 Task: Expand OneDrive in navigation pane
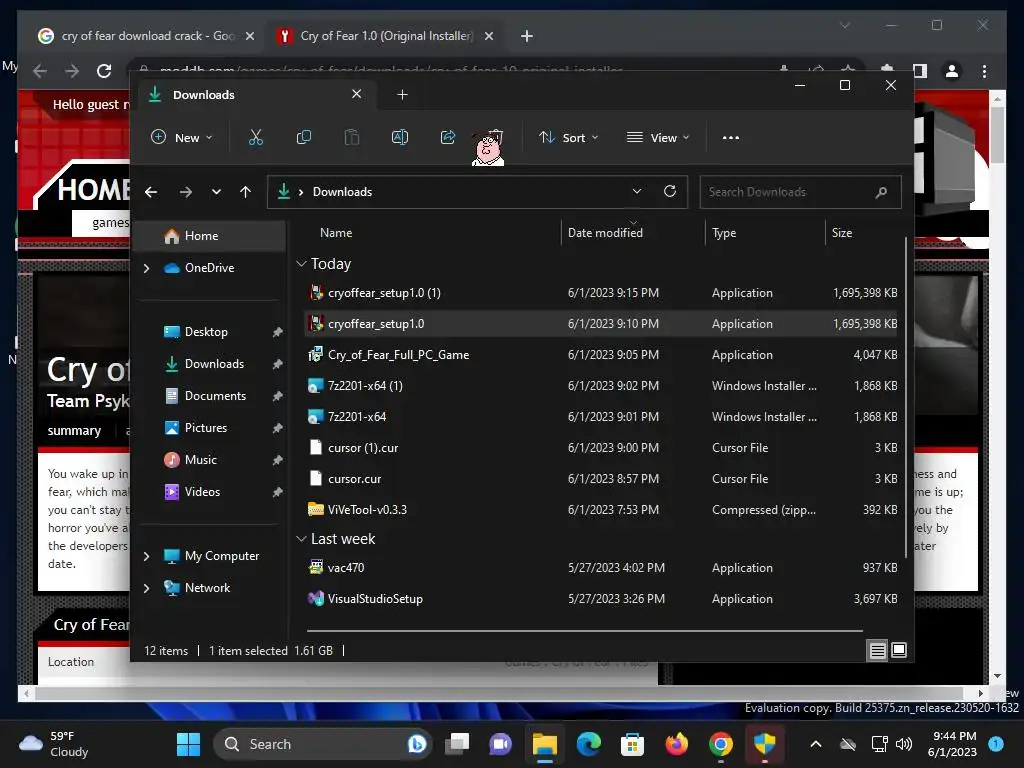(146, 268)
